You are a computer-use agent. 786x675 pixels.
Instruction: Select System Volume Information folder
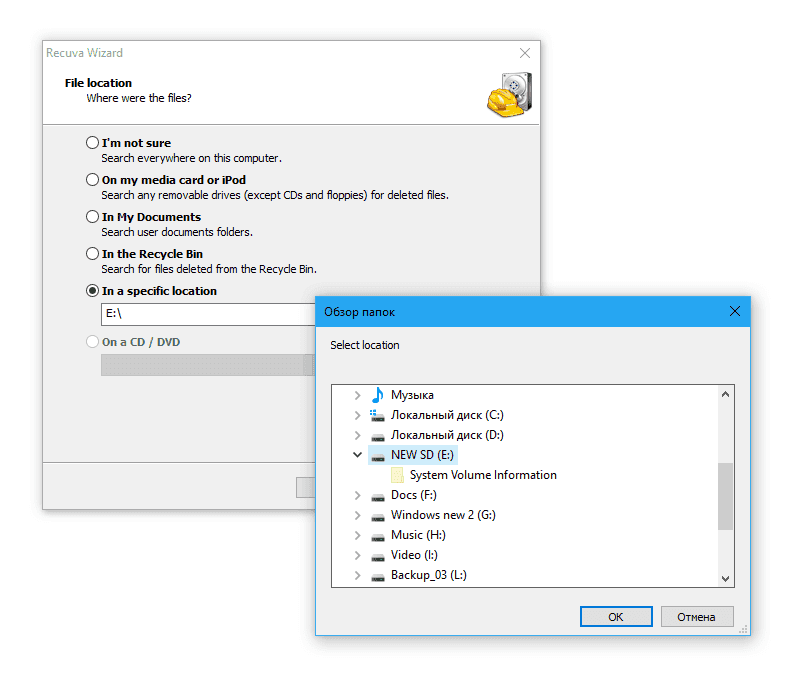pos(483,475)
